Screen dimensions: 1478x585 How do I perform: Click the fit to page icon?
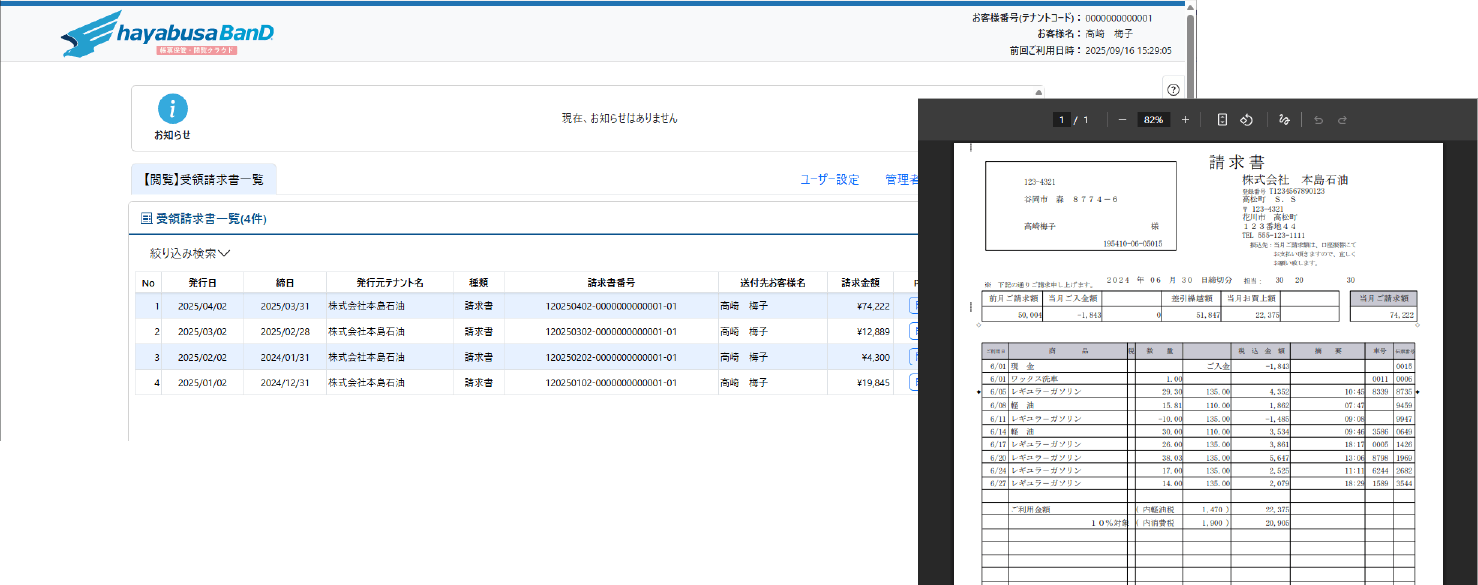pyautogui.click(x=1222, y=120)
